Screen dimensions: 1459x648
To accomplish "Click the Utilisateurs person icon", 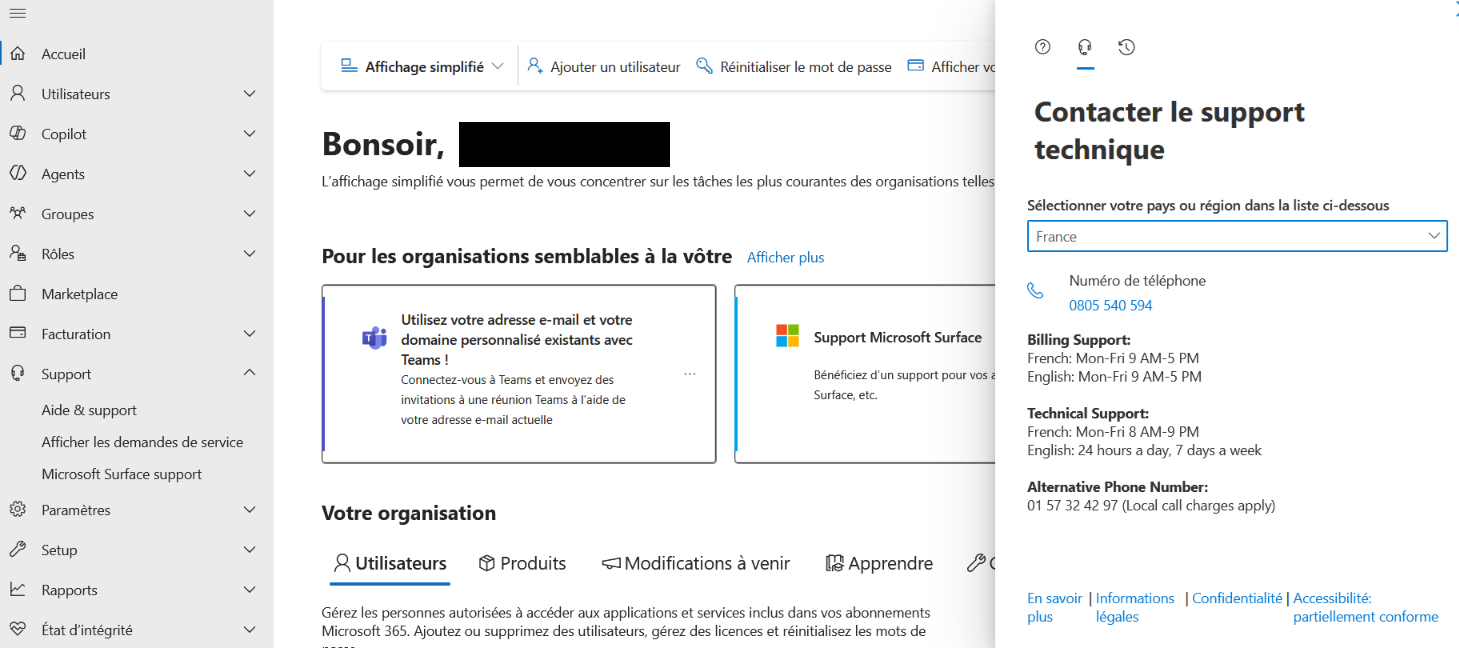I will click(17, 94).
